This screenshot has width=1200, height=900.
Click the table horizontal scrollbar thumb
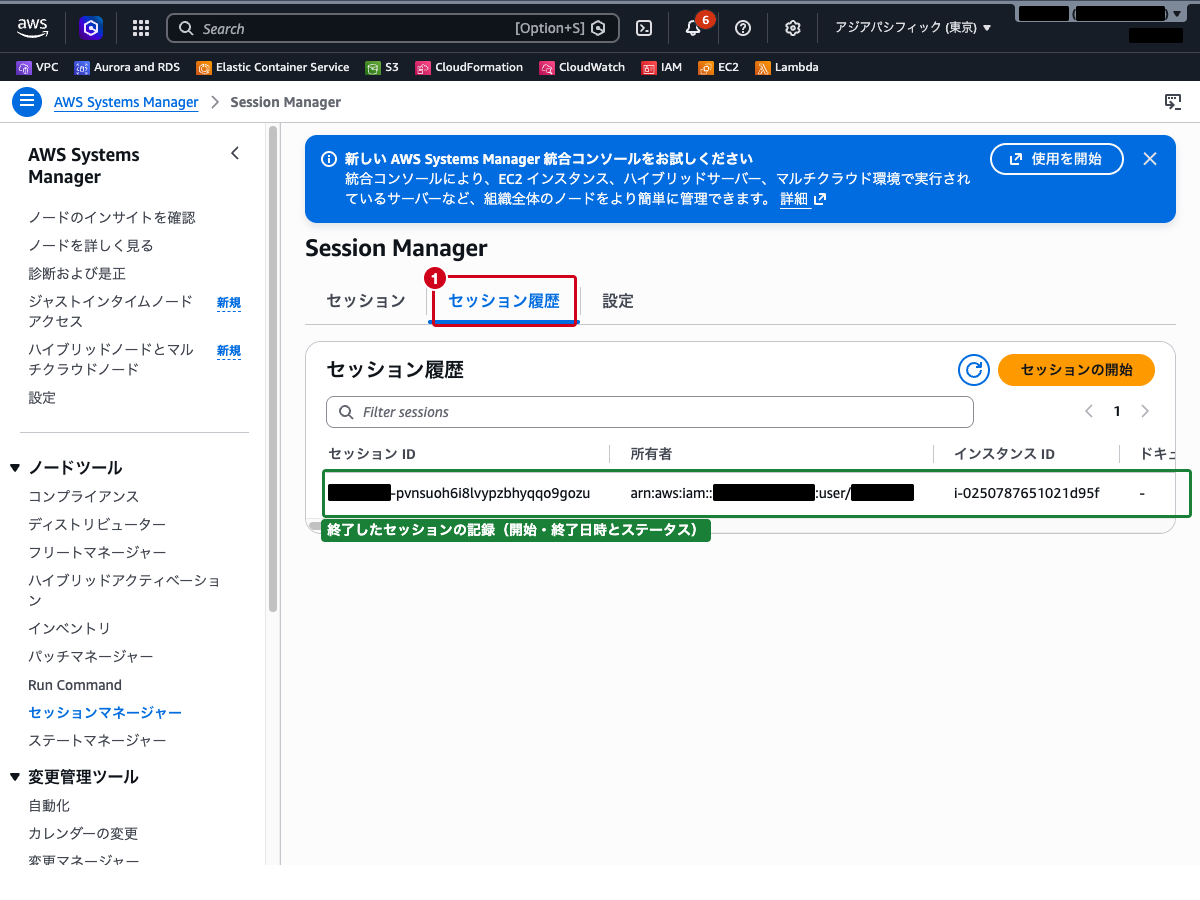[316, 525]
